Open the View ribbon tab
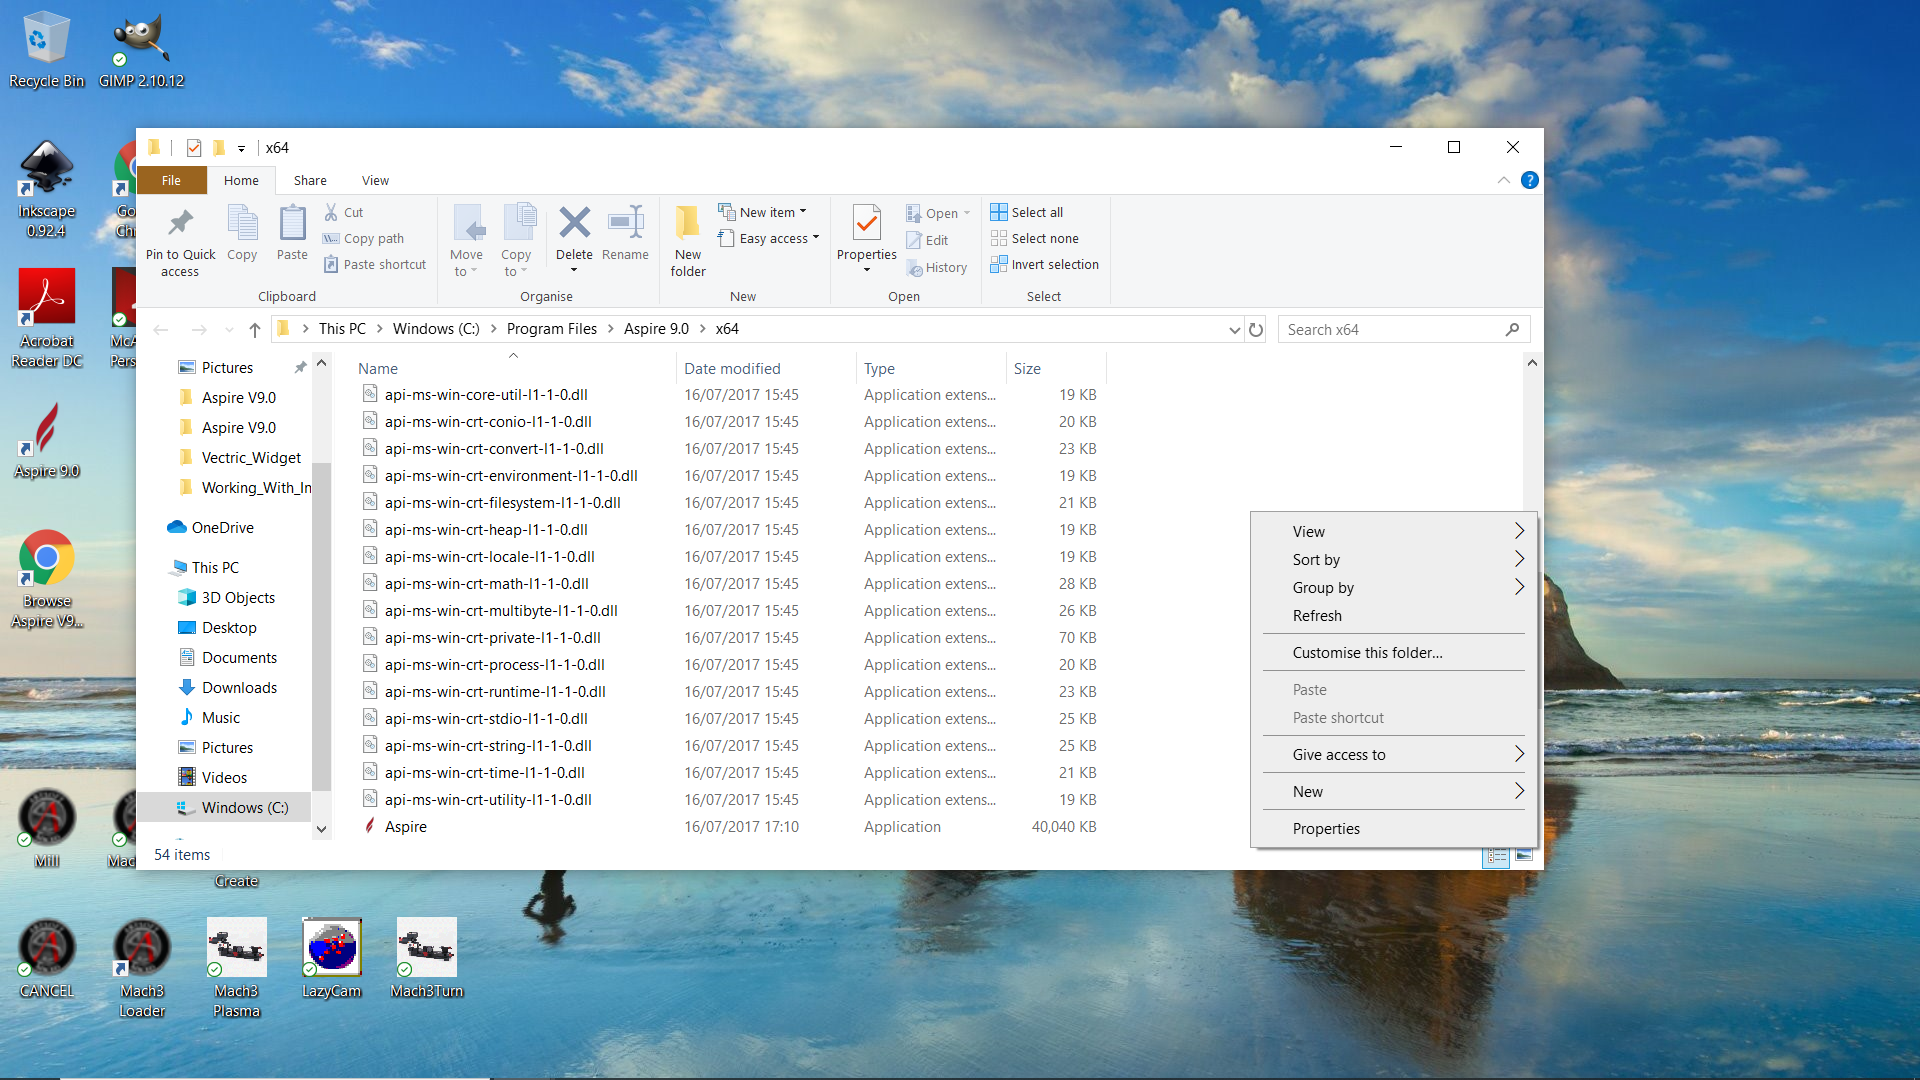This screenshot has width=1920, height=1080. pos(375,181)
